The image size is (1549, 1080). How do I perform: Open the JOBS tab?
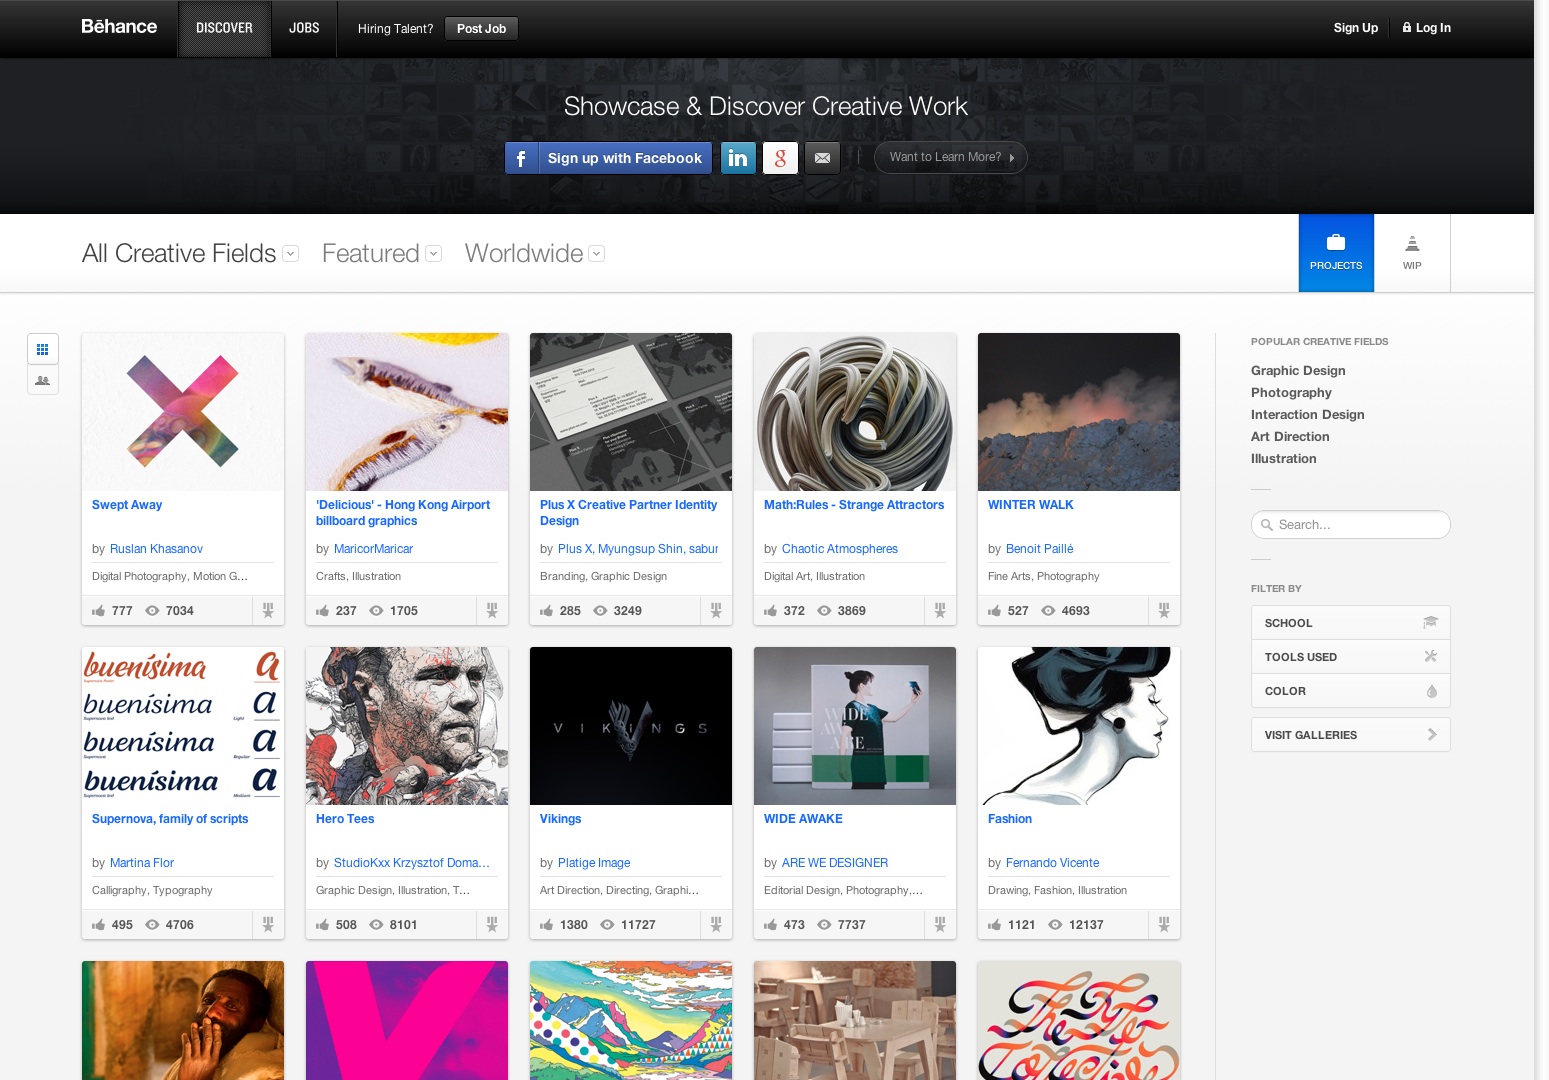(x=304, y=28)
